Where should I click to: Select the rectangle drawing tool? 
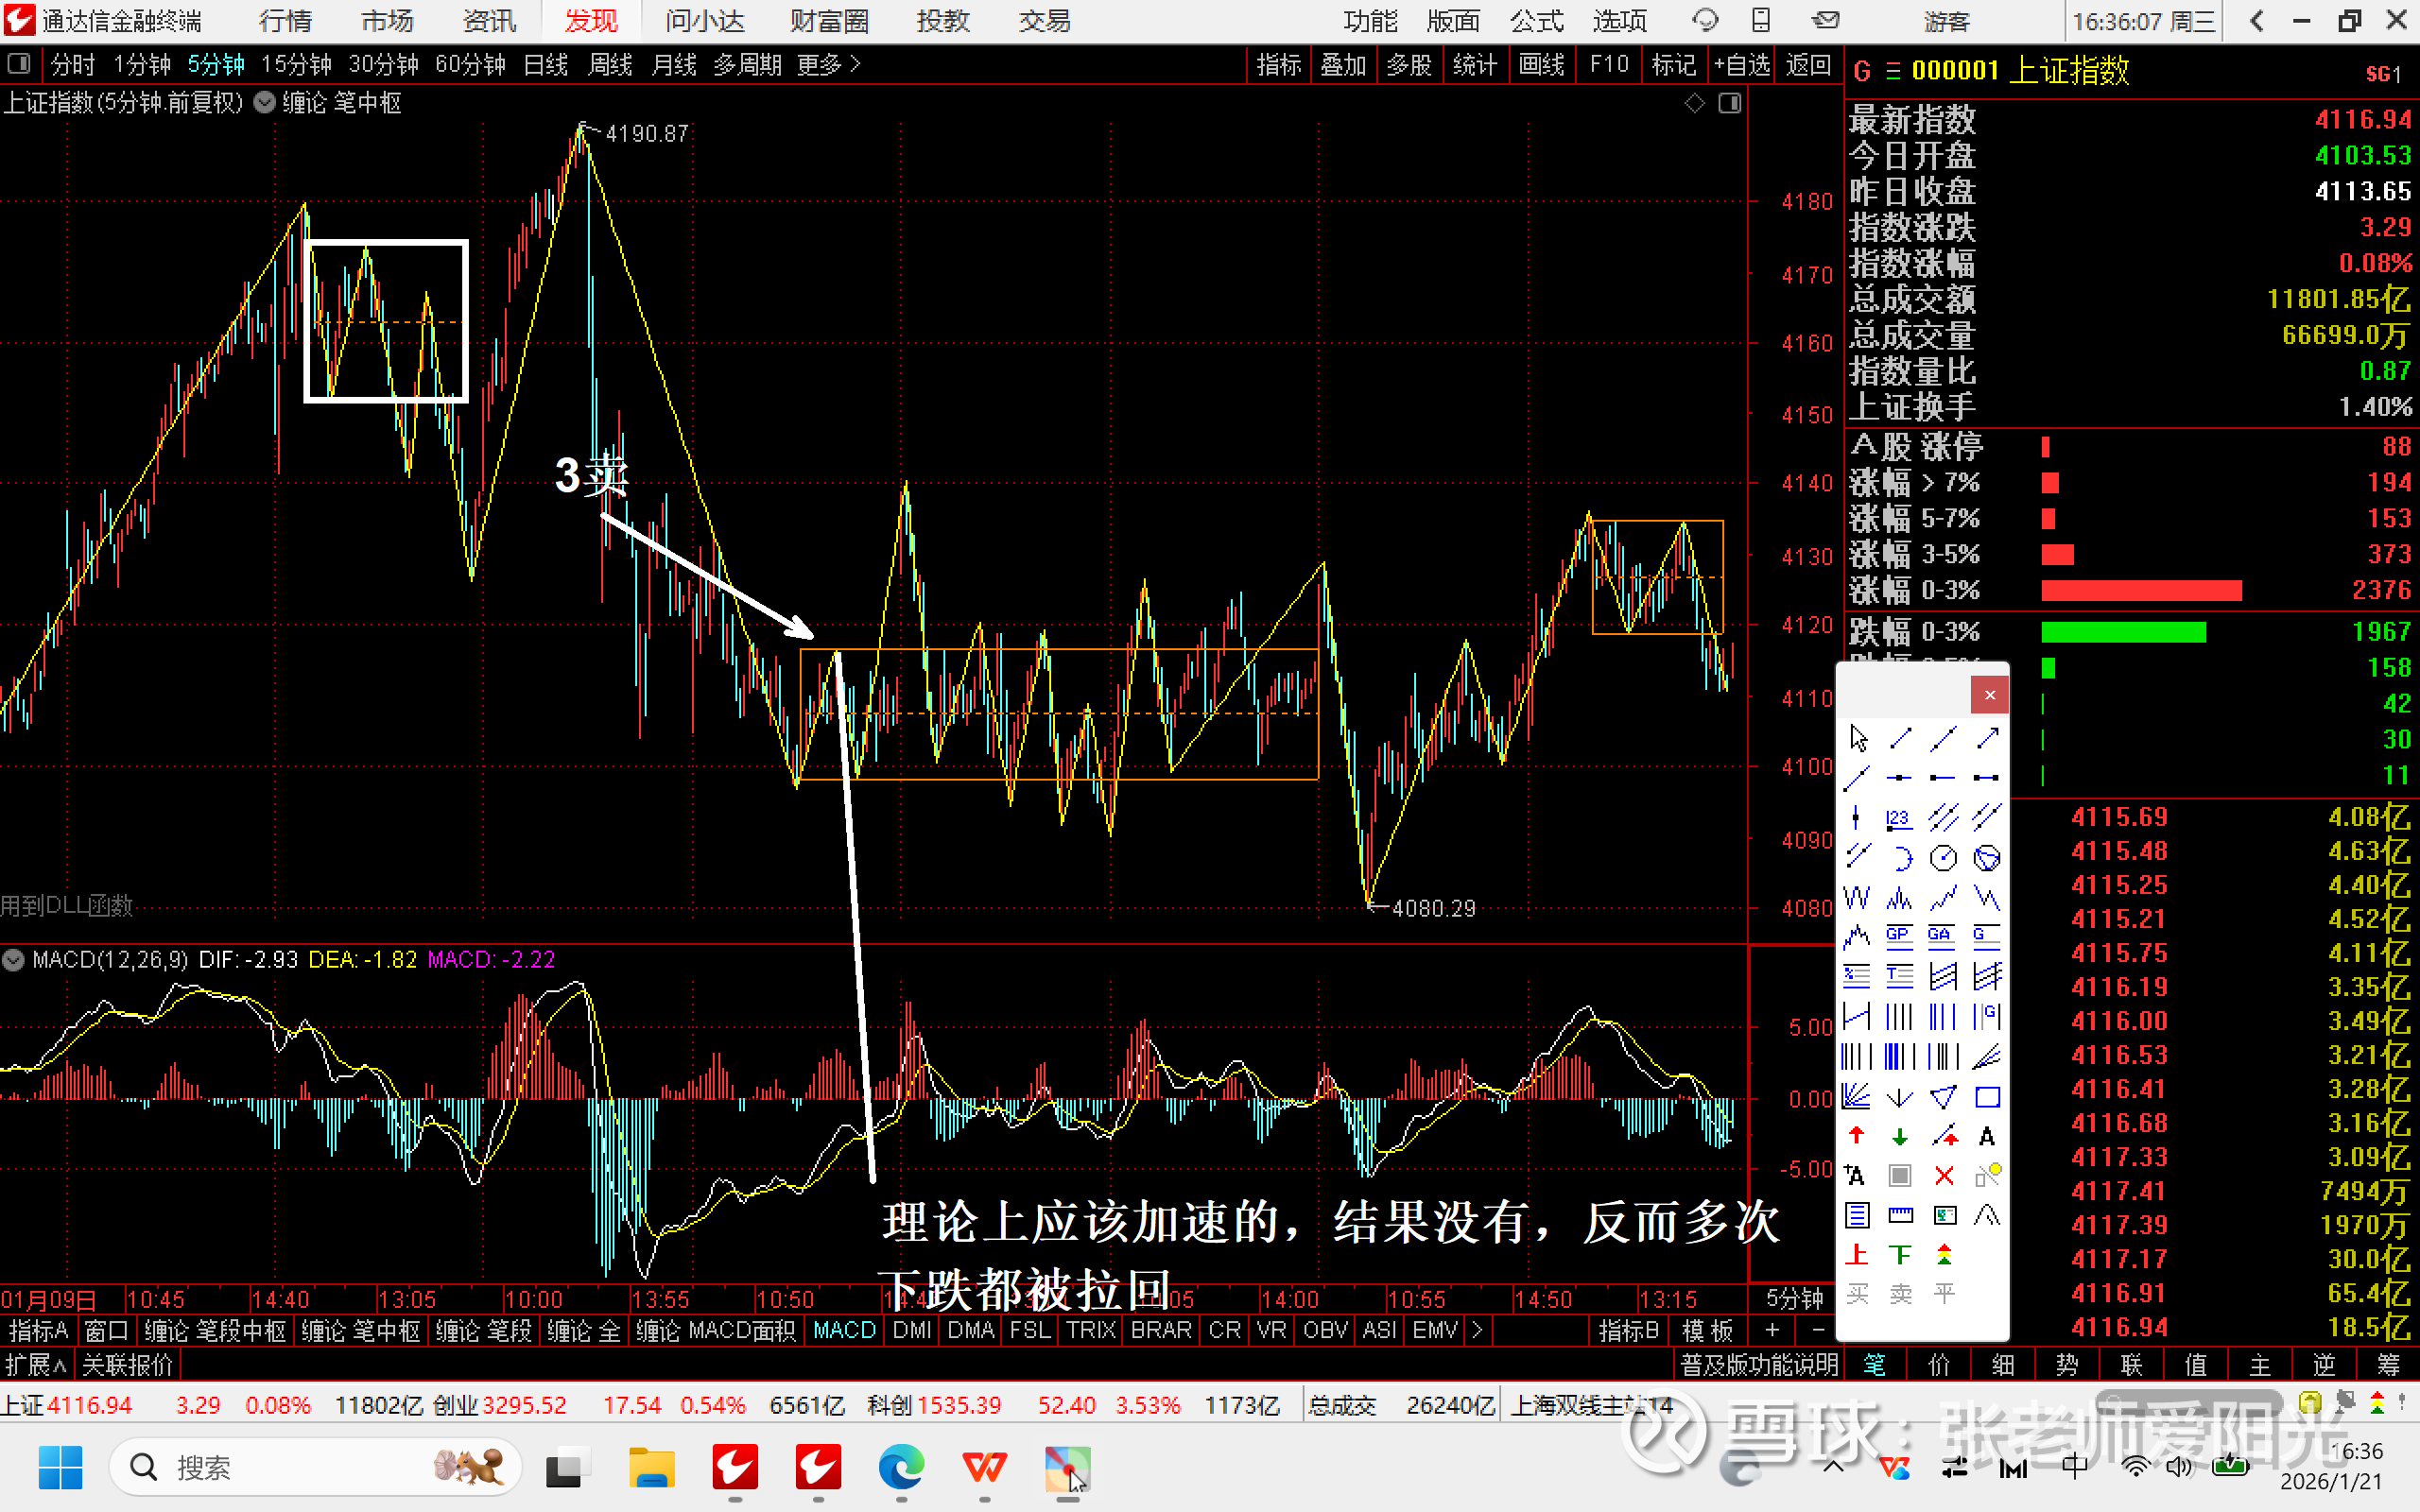click(1986, 1097)
